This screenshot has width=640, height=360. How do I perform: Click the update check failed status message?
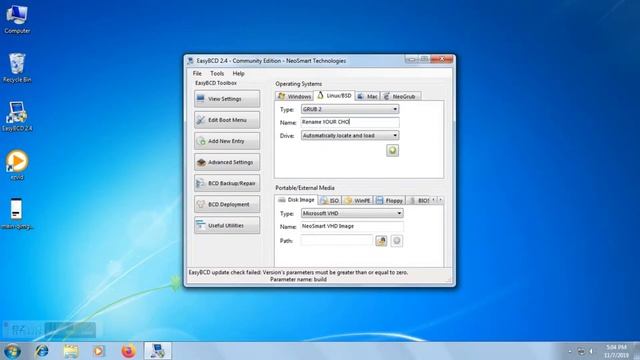(x=298, y=276)
